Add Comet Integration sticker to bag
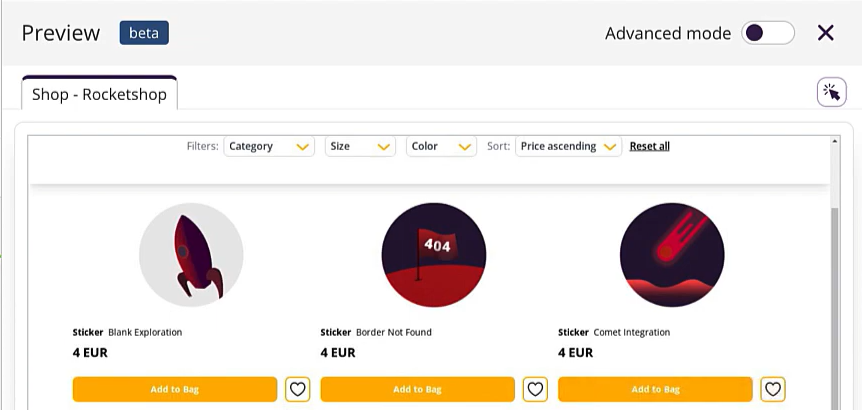The image size is (862, 410). pyautogui.click(x=655, y=389)
